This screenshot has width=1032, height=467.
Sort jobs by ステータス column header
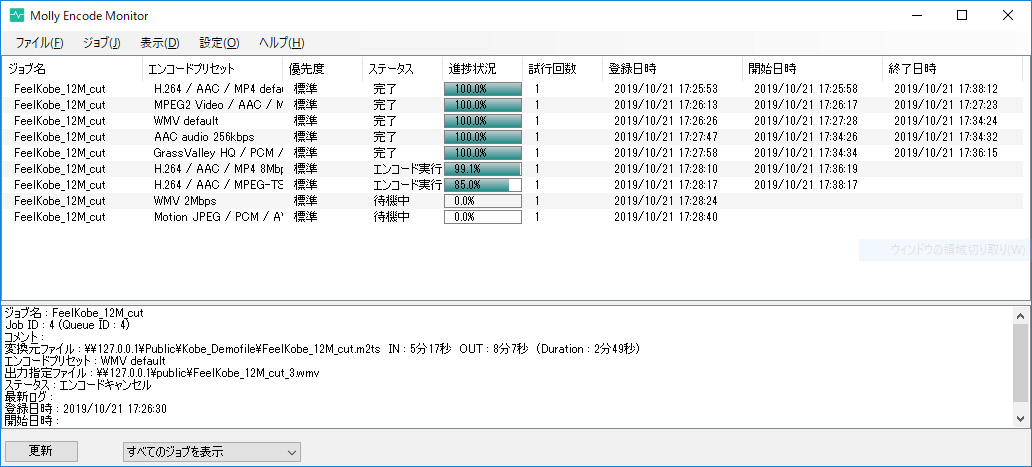(391, 69)
